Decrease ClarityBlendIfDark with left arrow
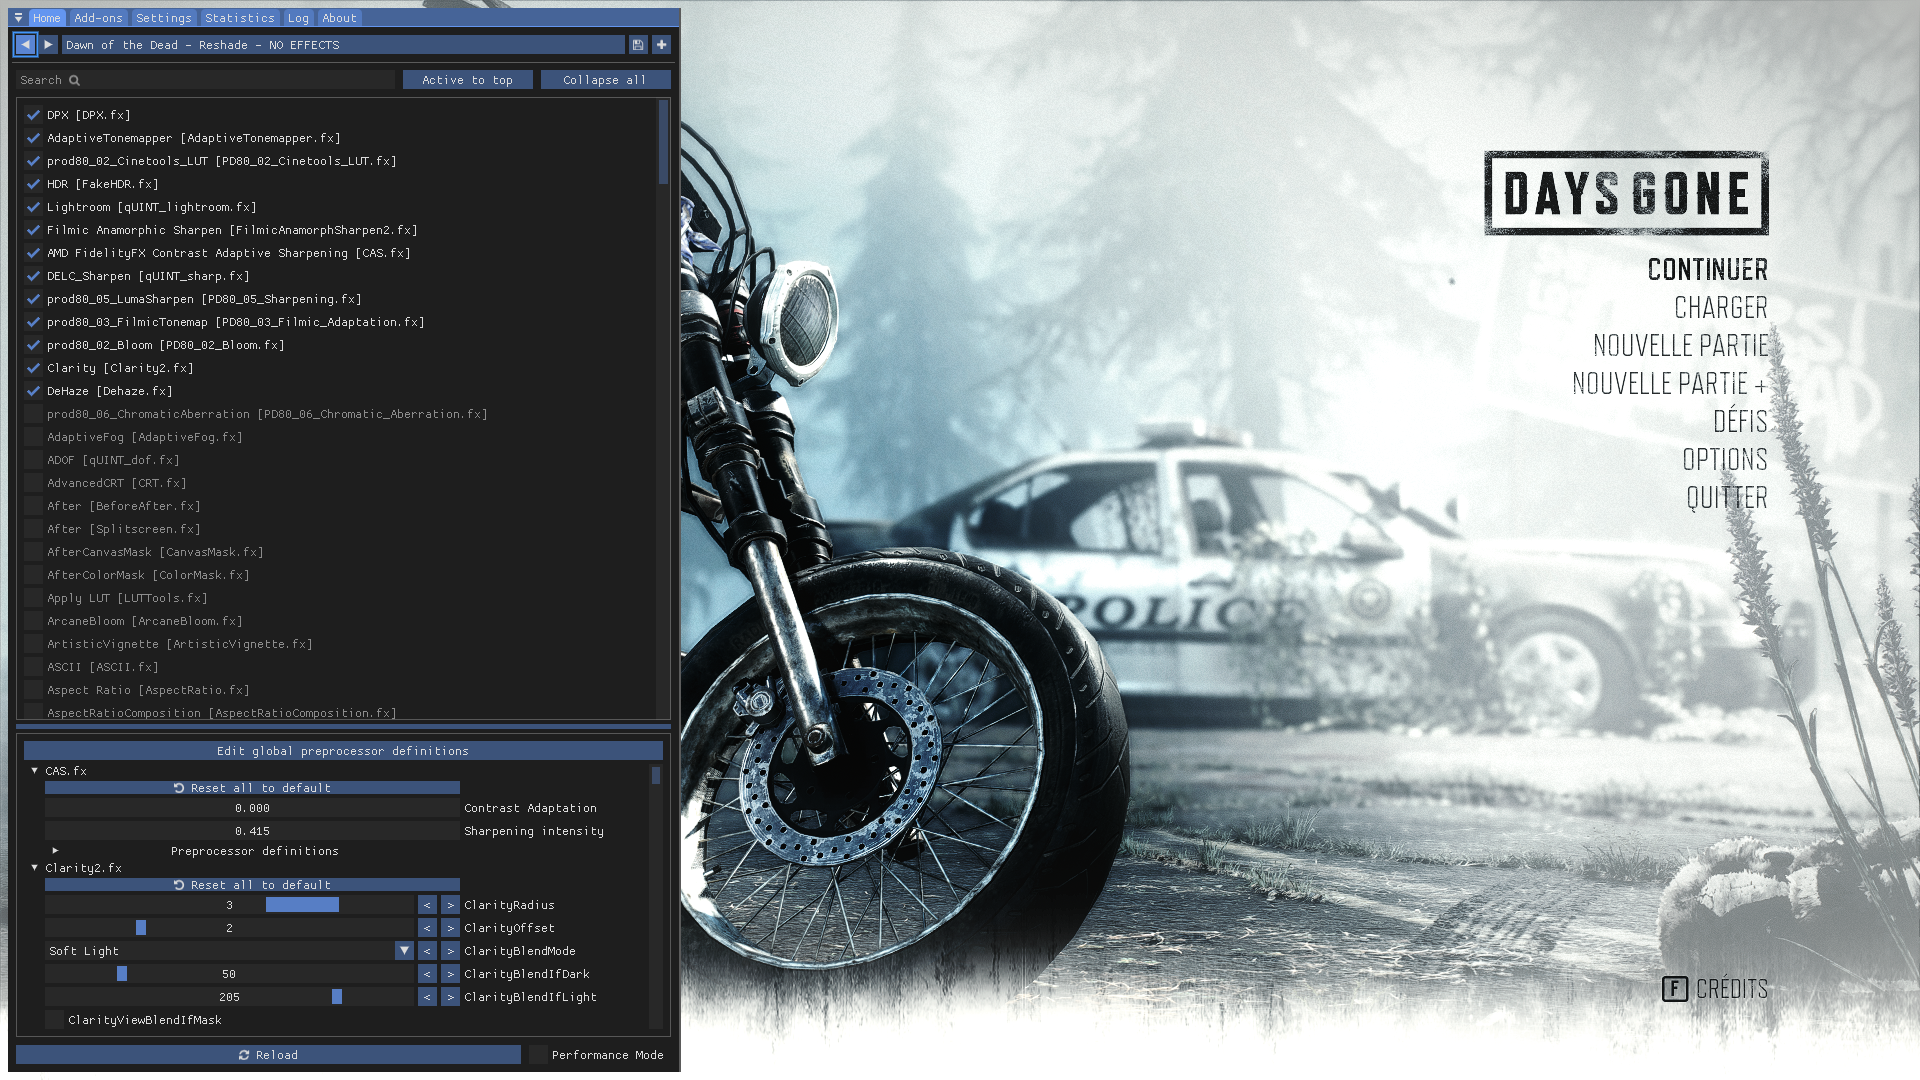The width and height of the screenshot is (1920, 1080). [427, 974]
